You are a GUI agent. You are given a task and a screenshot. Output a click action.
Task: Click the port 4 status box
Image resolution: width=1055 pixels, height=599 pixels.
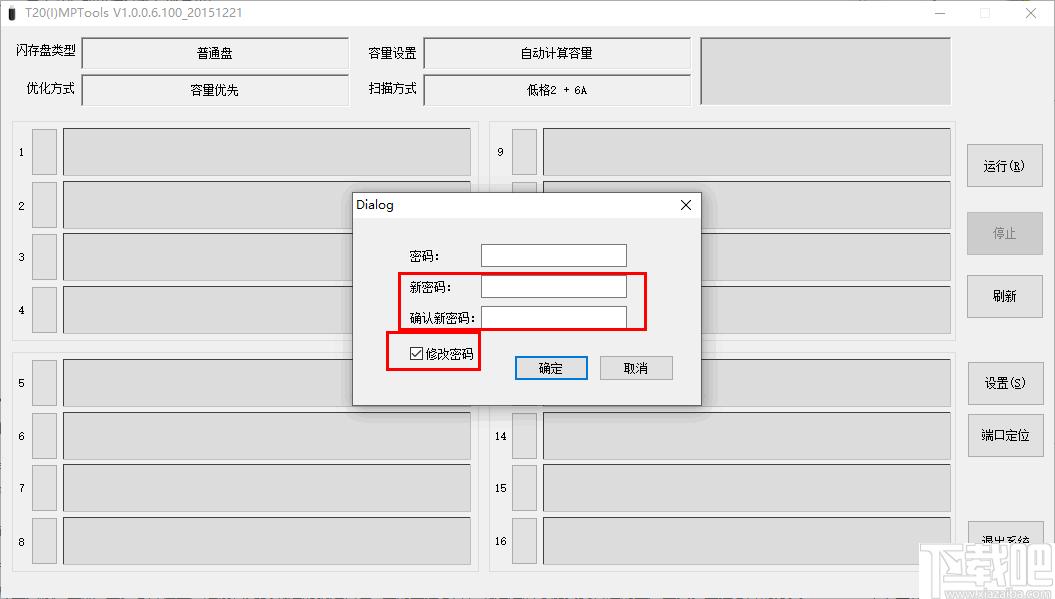(x=44, y=310)
